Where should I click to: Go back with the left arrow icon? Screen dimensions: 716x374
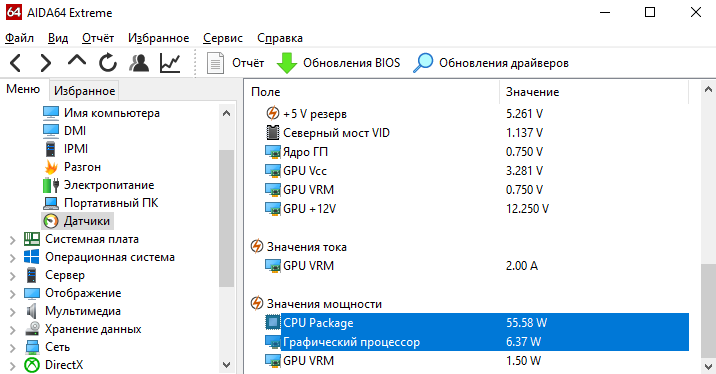click(x=16, y=63)
